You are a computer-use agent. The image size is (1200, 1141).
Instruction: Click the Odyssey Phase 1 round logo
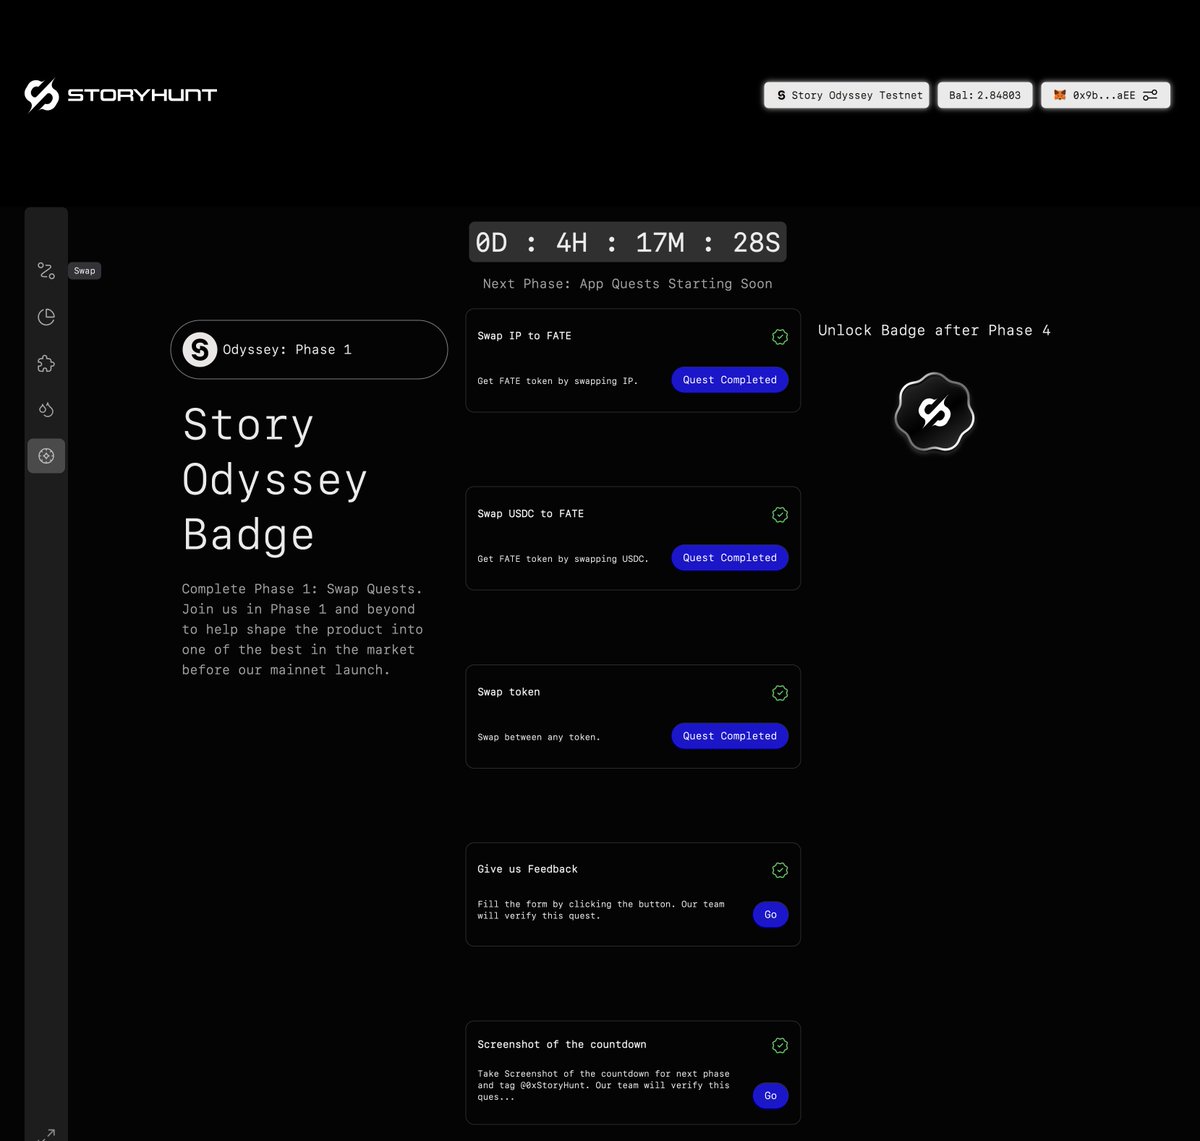[200, 350]
